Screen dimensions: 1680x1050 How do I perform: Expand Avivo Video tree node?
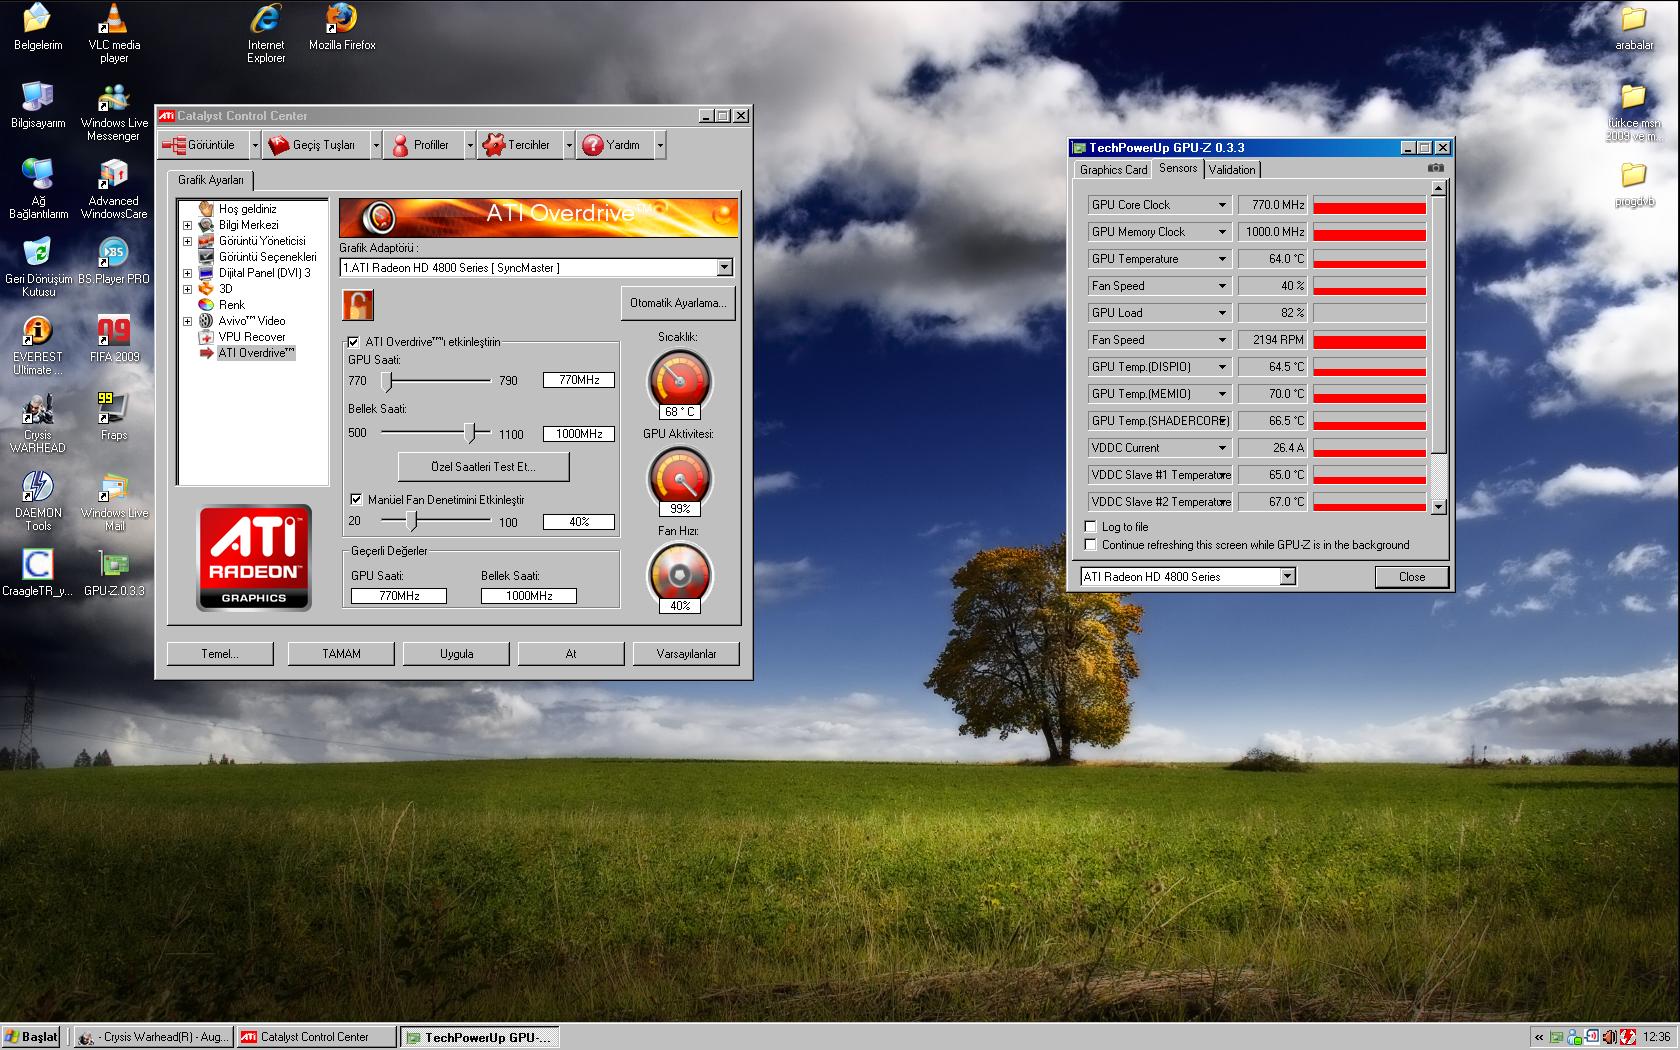[x=187, y=321]
